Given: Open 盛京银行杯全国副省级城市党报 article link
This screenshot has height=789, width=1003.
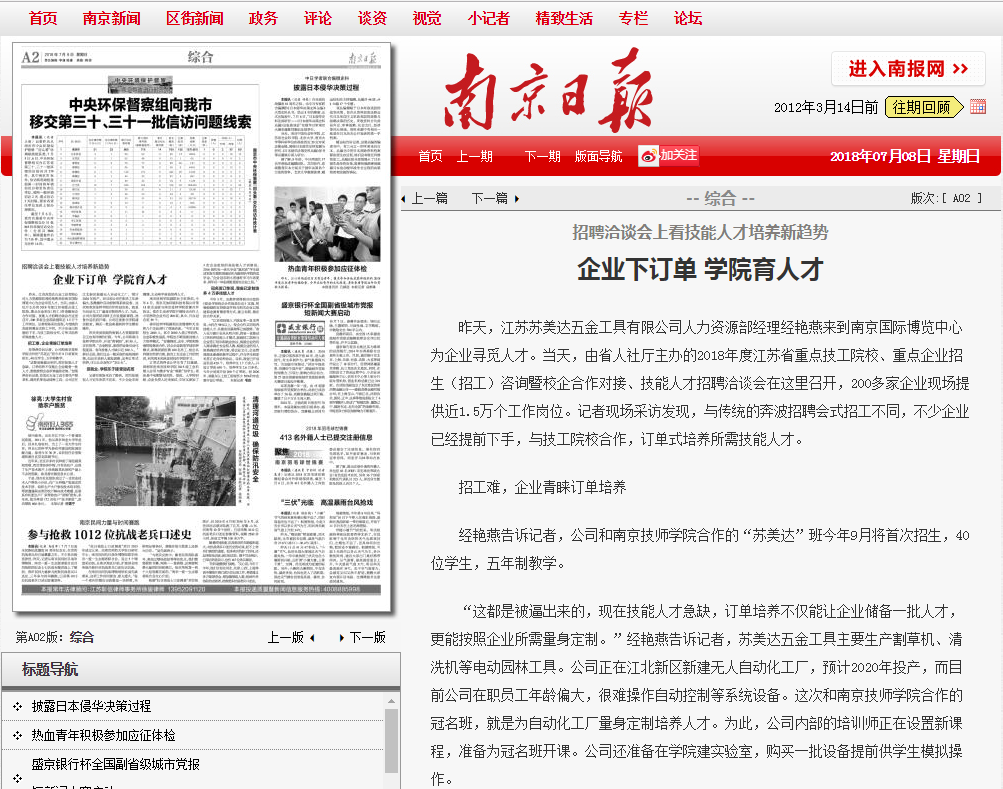Looking at the screenshot, I should click(x=115, y=764).
